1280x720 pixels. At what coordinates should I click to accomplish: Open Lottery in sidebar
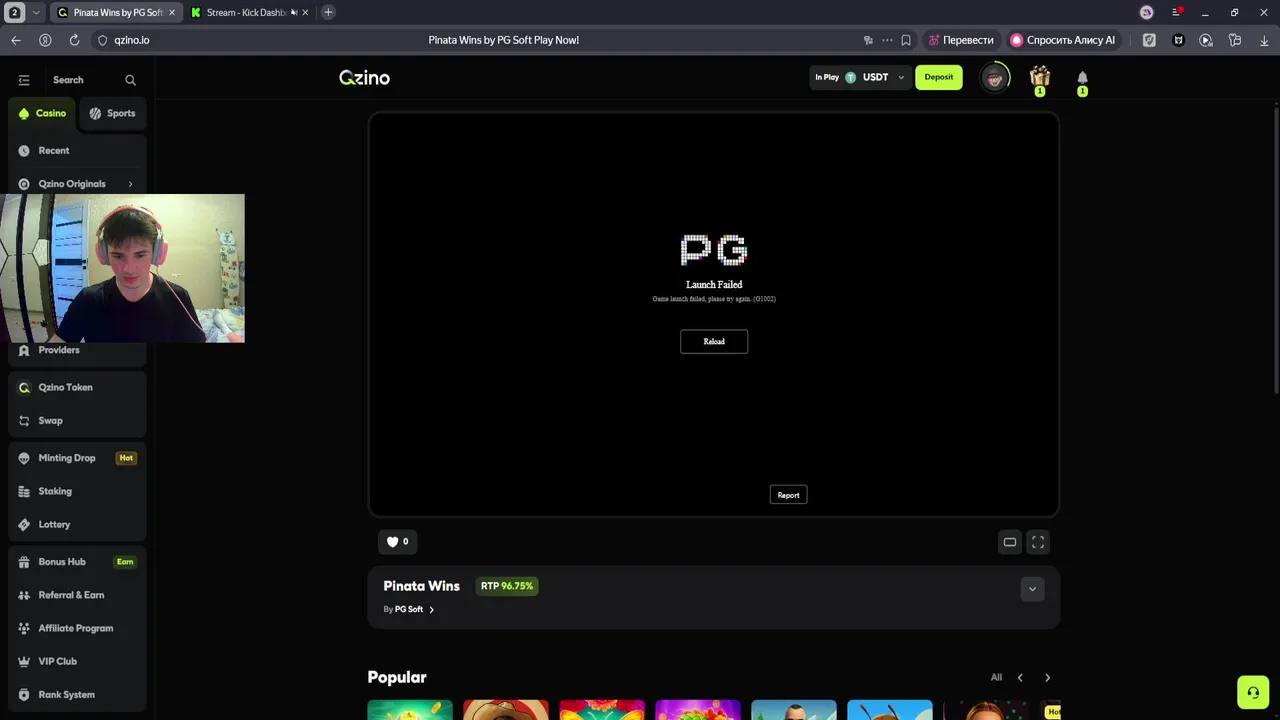pos(77,524)
